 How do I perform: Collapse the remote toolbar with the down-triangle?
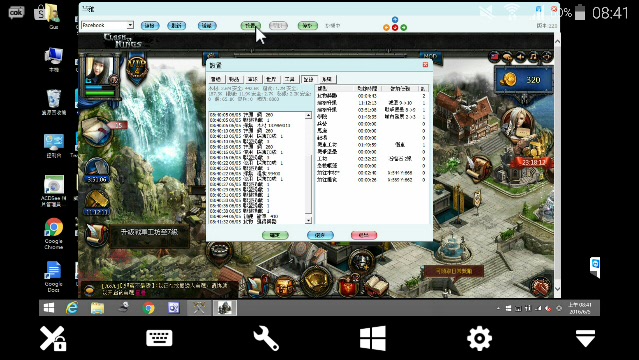point(586,338)
